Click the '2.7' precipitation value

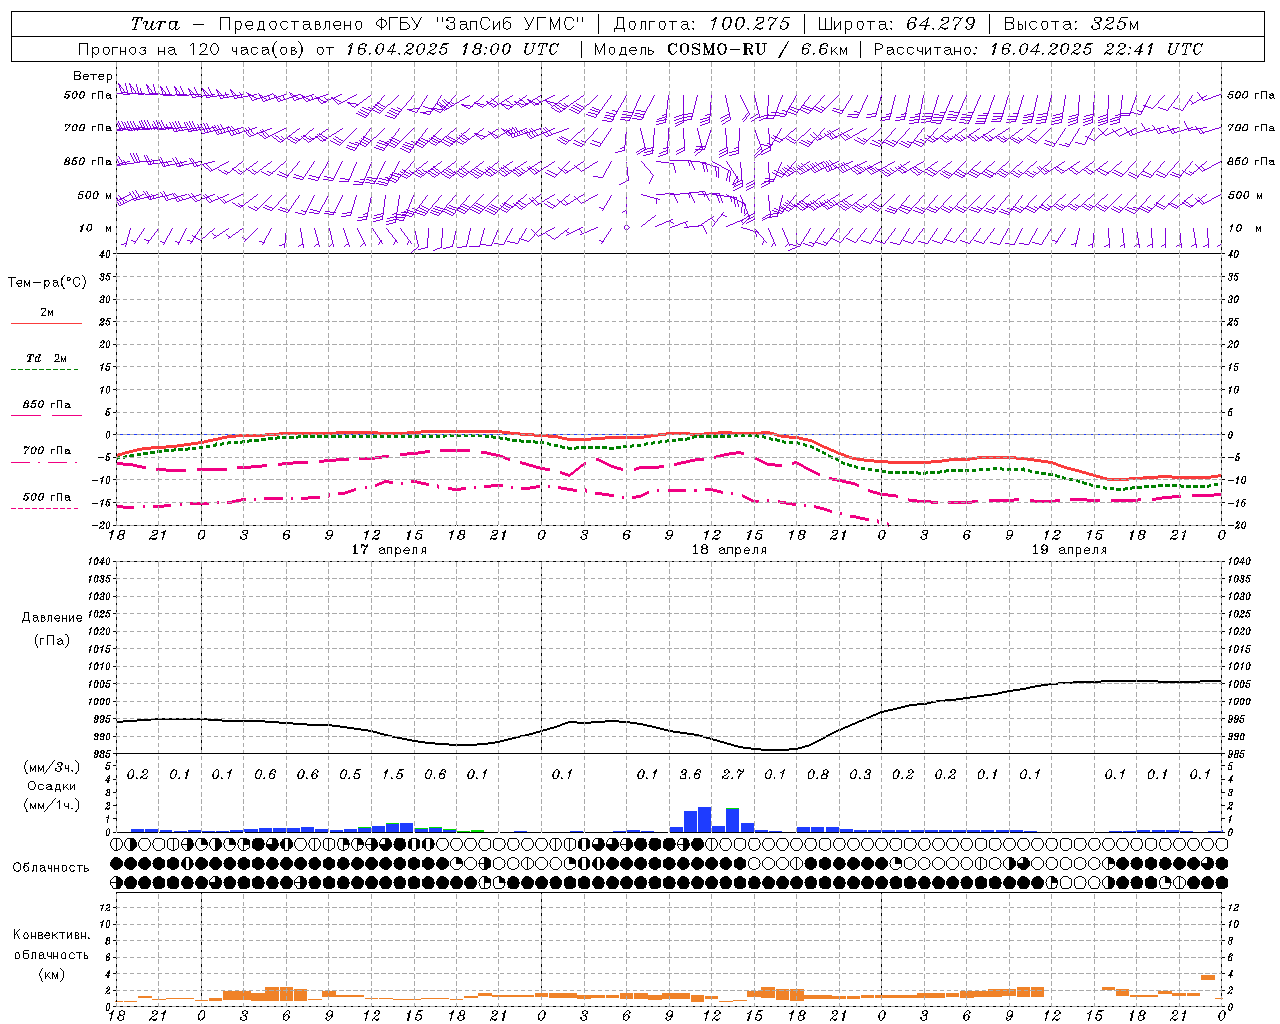733,774
